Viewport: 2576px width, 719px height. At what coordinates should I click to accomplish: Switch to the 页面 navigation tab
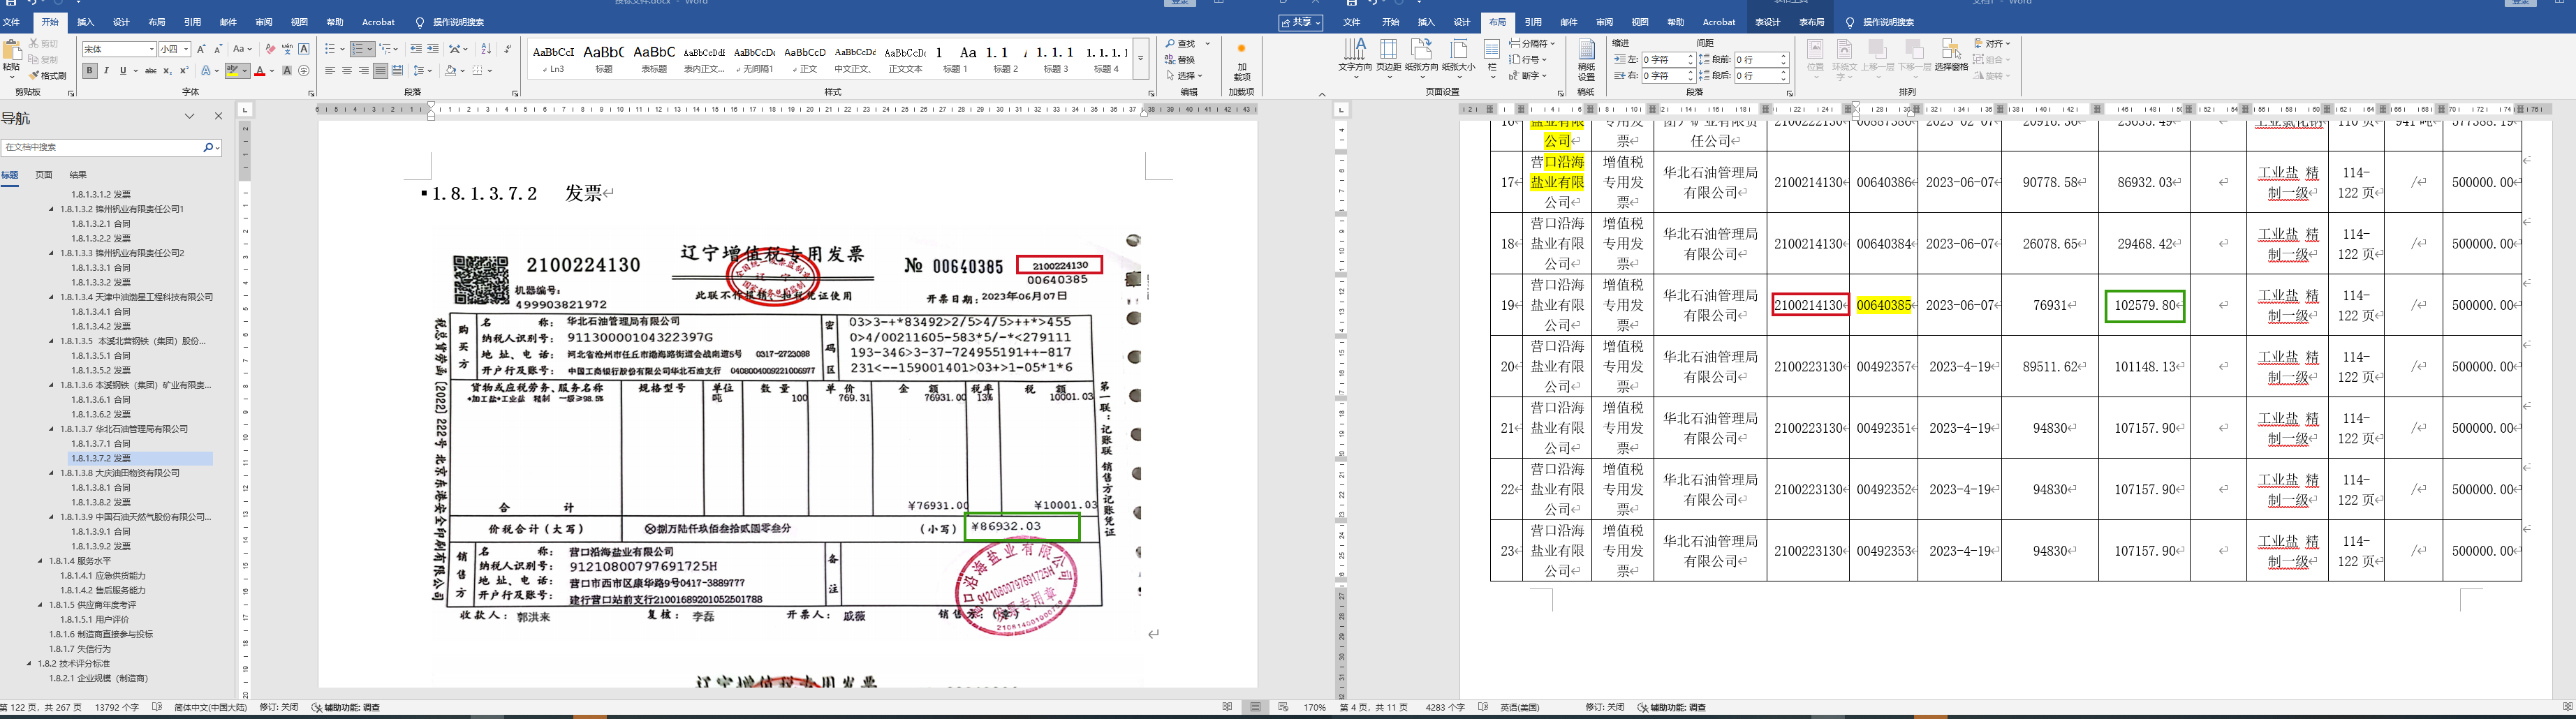point(44,175)
